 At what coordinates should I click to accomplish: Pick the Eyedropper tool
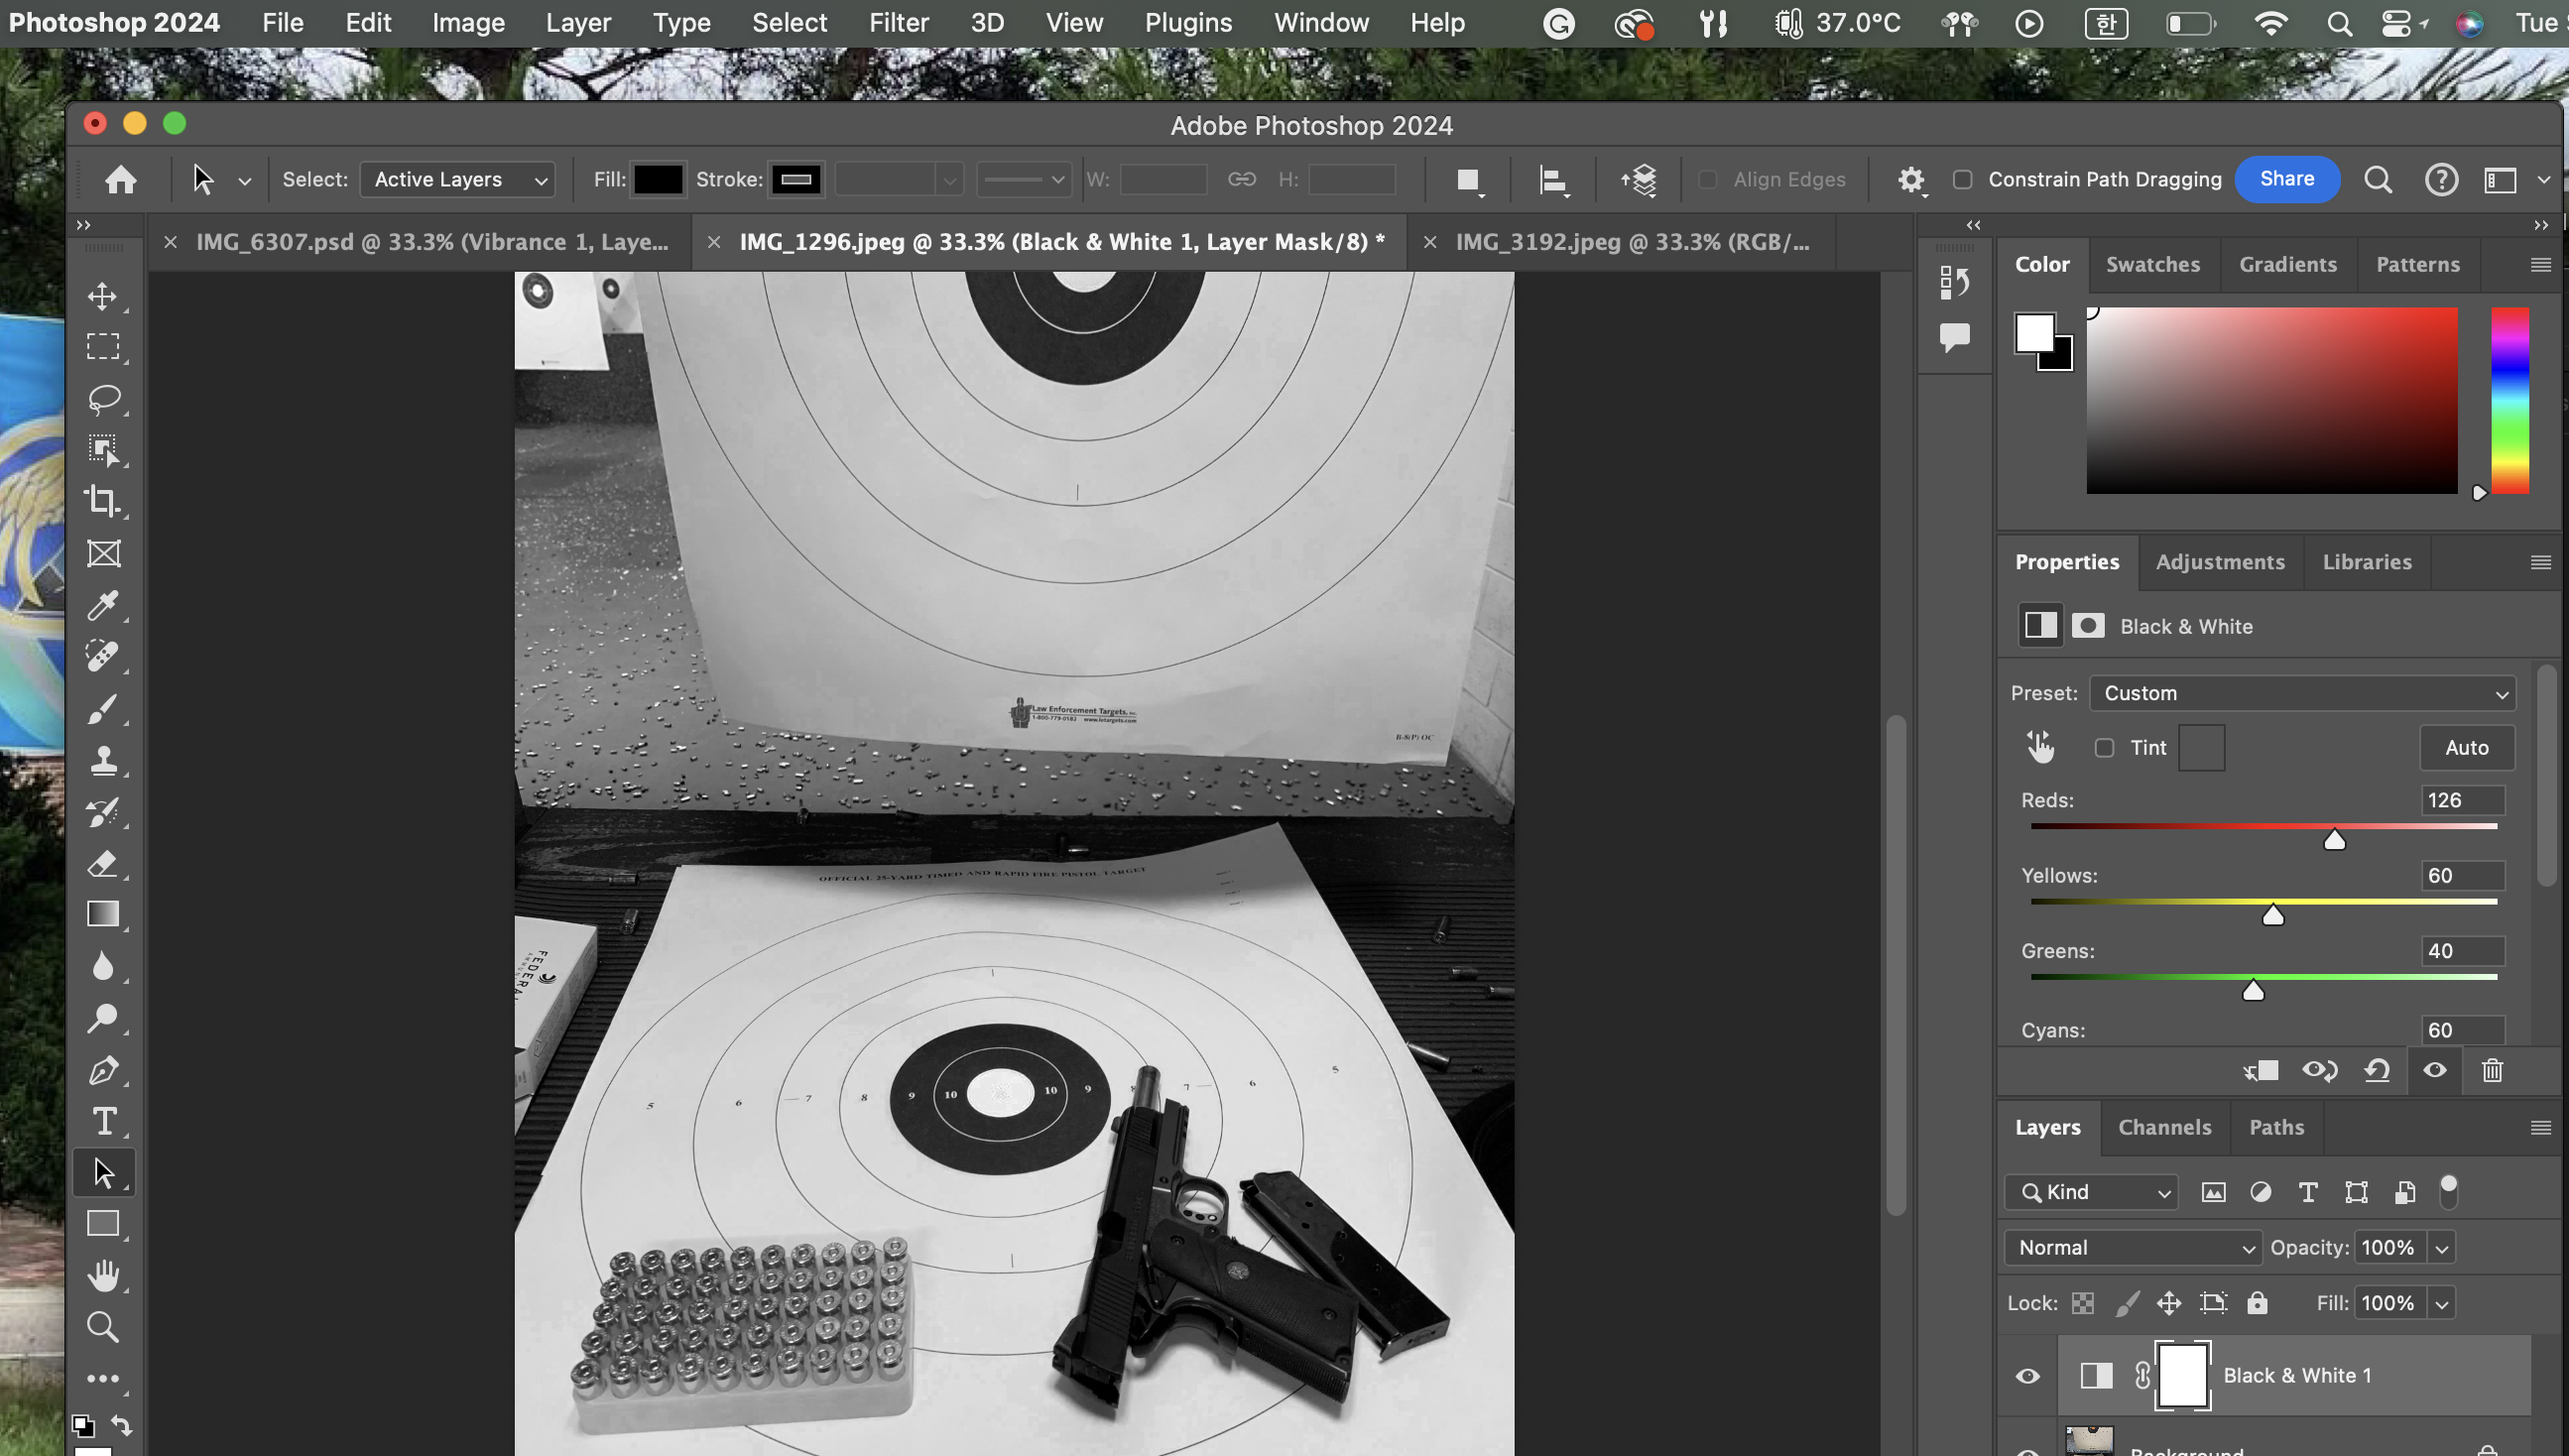tap(103, 605)
